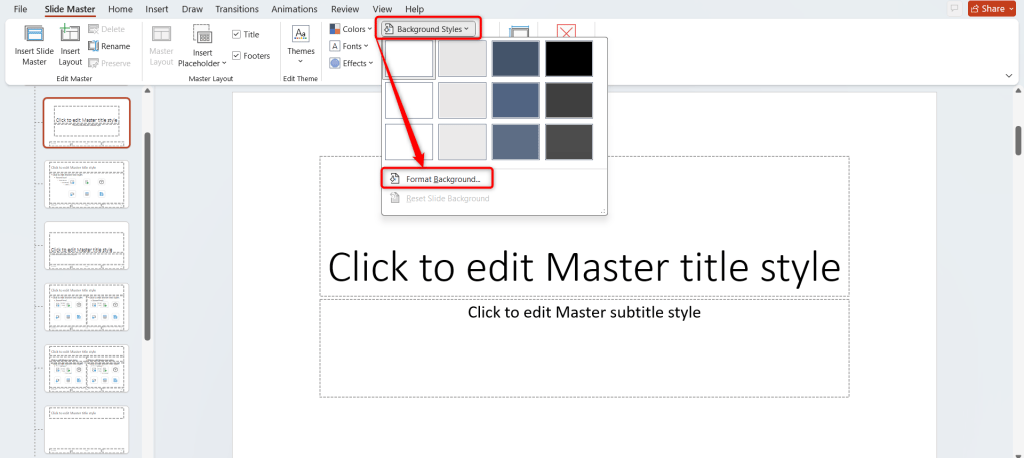Click the paint bucket icon beside Format Background
Image resolution: width=1024 pixels, height=458 pixels.
pos(394,179)
